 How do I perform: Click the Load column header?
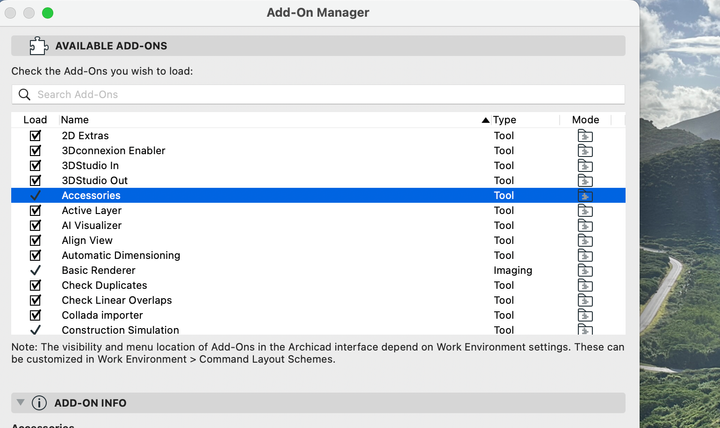coord(35,120)
